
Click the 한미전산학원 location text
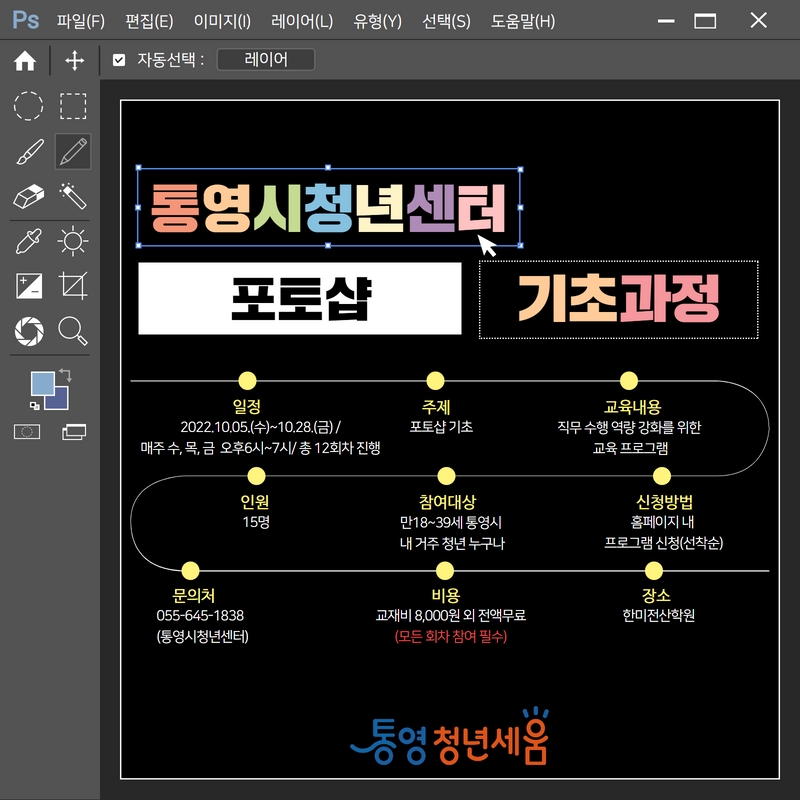(x=658, y=615)
